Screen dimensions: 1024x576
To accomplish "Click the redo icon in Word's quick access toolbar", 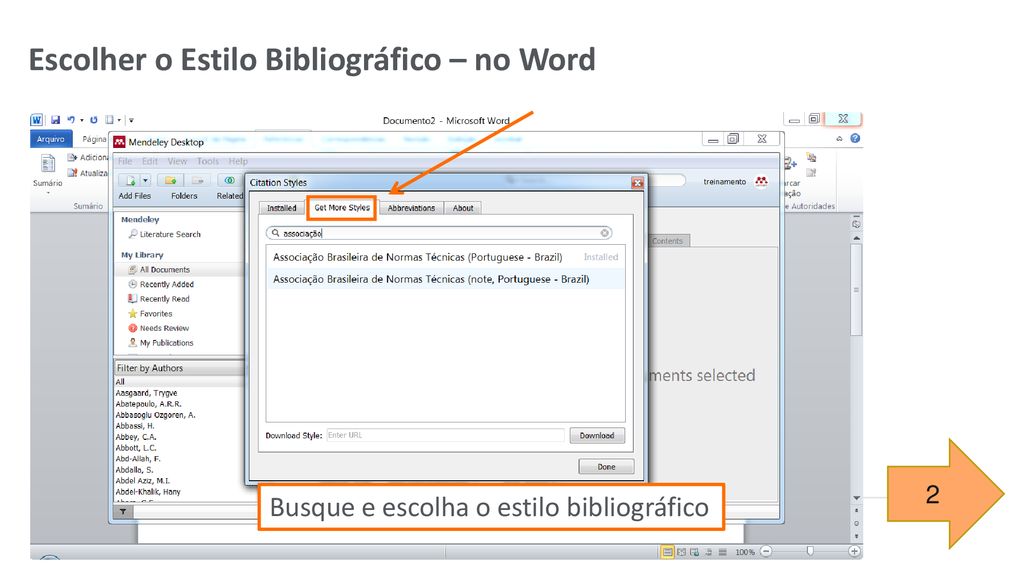I will [93, 120].
